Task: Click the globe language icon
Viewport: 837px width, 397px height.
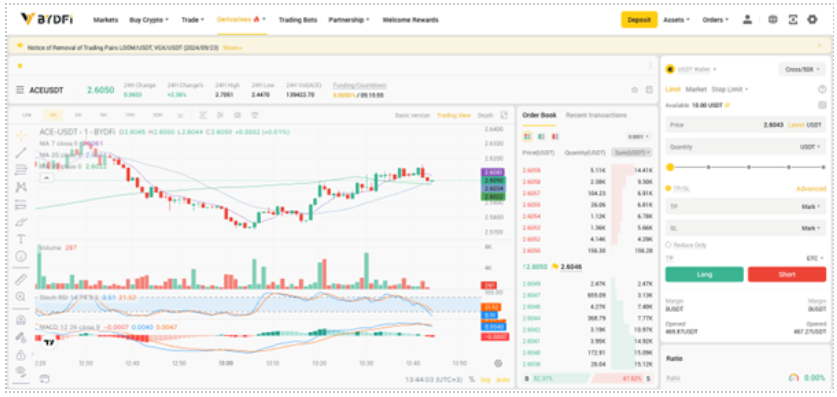Action: pos(772,20)
